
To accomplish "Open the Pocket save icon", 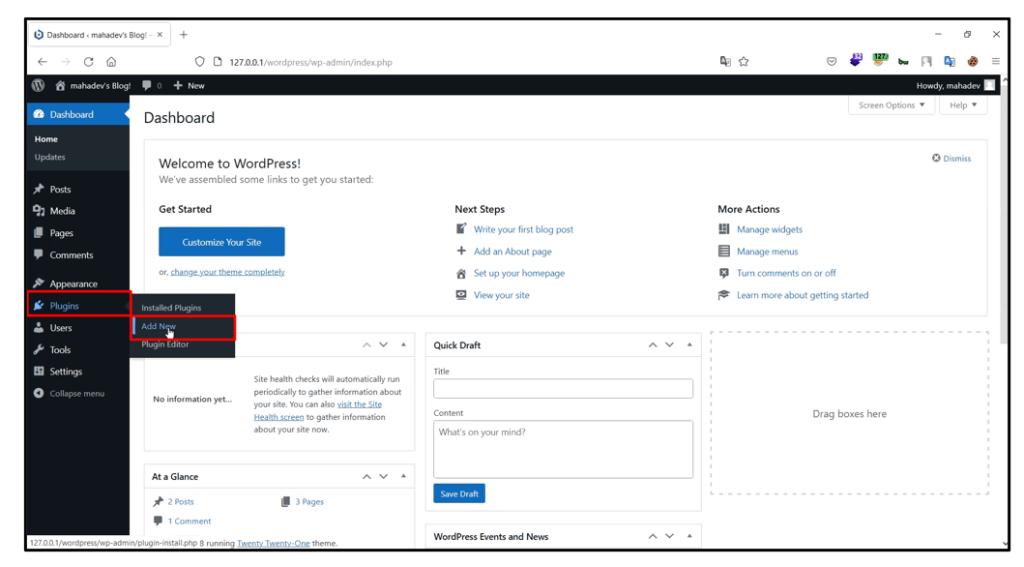I will tap(831, 61).
